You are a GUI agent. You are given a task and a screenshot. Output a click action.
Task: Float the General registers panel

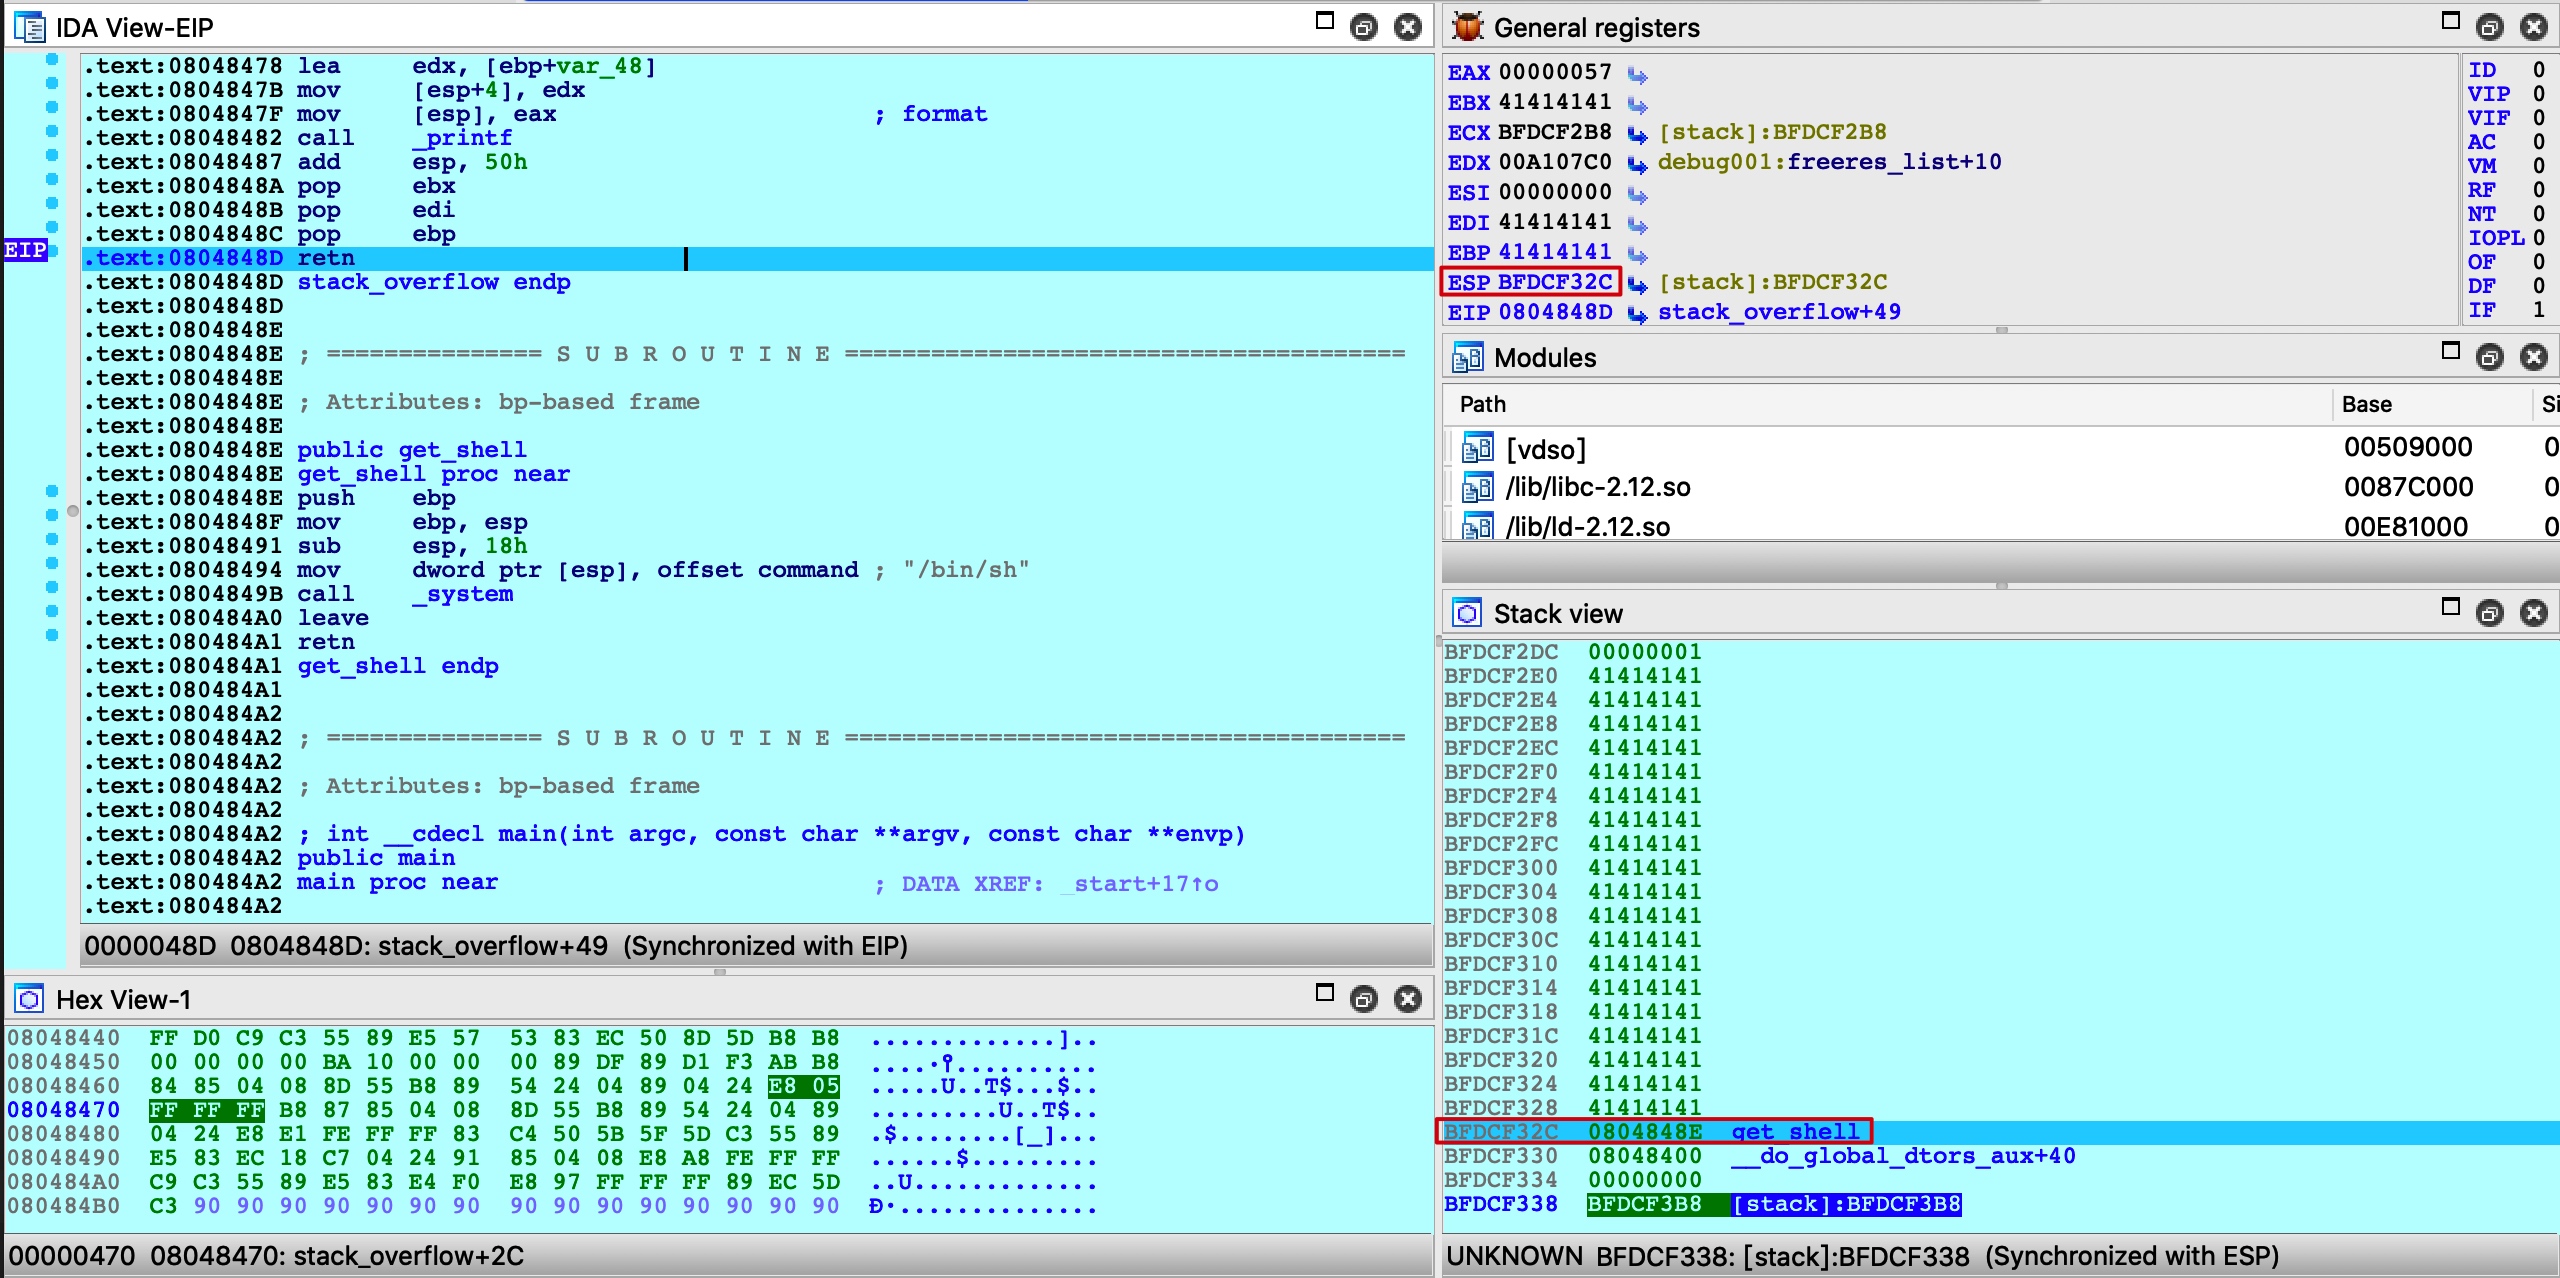2489,27
